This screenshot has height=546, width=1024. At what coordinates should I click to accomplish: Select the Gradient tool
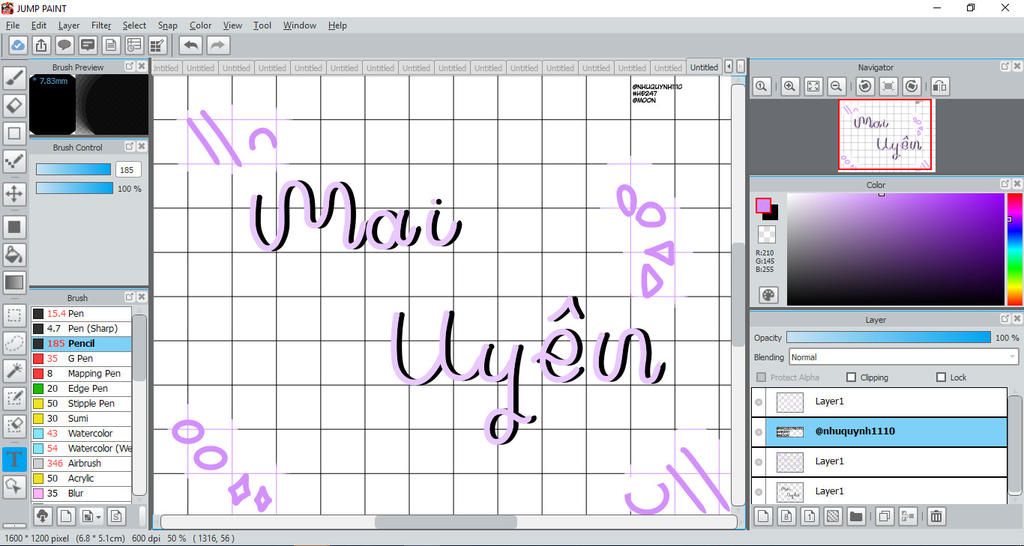[x=14, y=282]
